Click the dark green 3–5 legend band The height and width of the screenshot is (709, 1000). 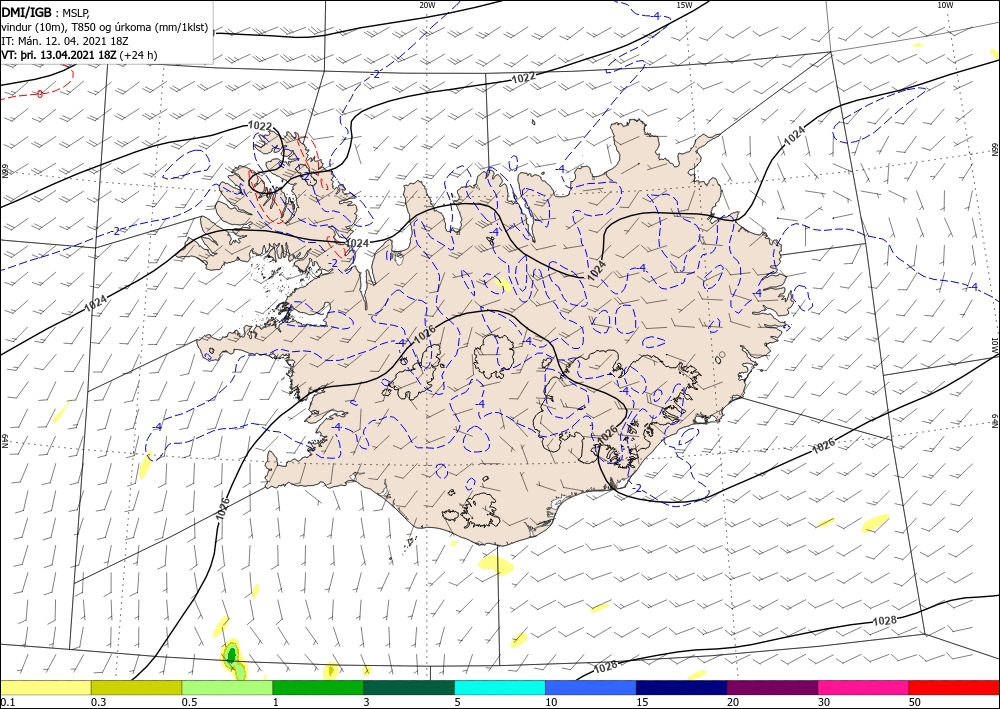click(x=409, y=687)
